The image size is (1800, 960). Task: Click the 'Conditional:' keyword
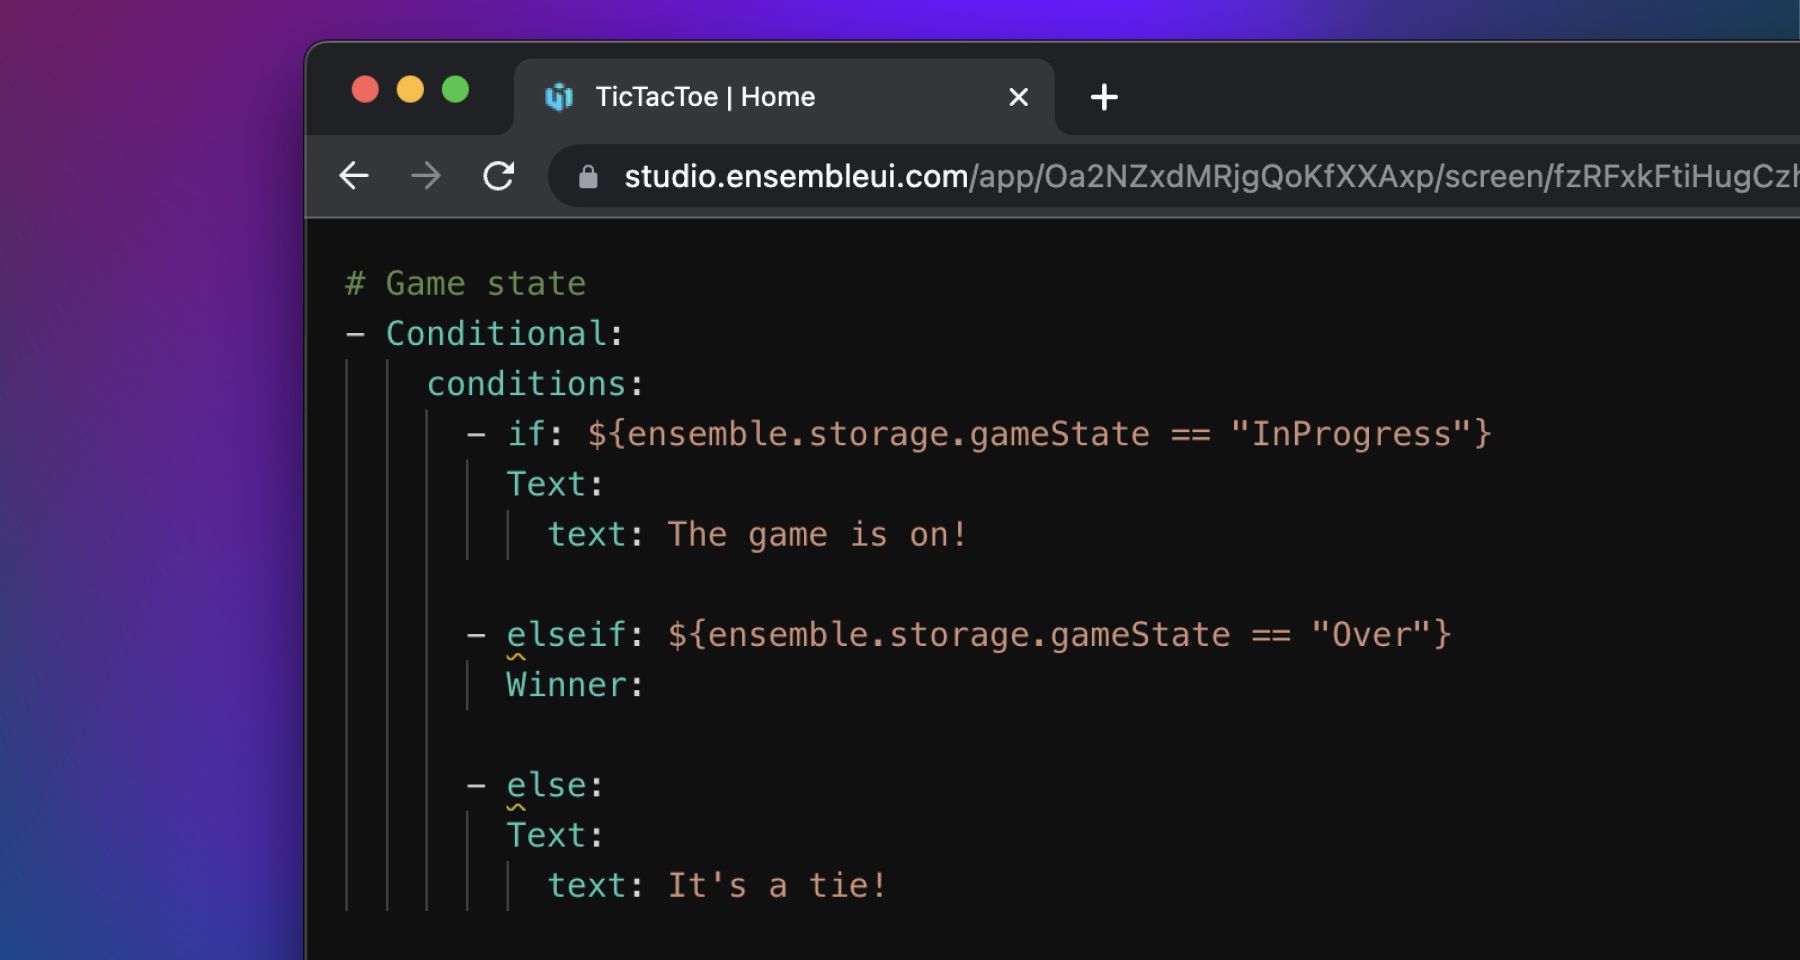click(x=505, y=333)
